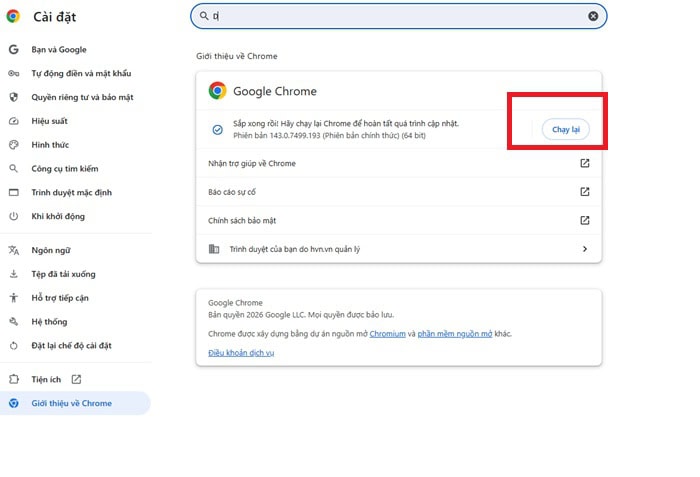Click the puzzle piece icon for Tiện ích
Image resolution: width=700 pixels, height=477 pixels.
click(x=14, y=379)
